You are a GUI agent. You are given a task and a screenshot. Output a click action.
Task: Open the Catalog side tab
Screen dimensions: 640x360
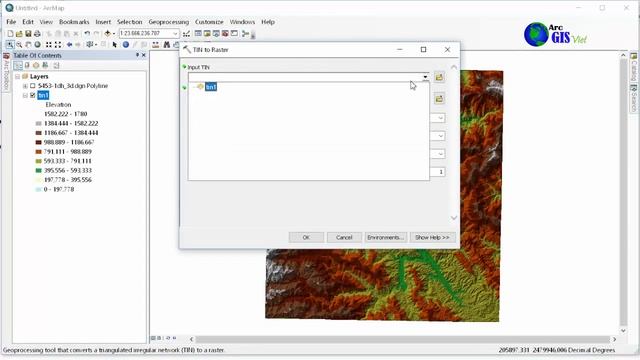[x=634, y=67]
